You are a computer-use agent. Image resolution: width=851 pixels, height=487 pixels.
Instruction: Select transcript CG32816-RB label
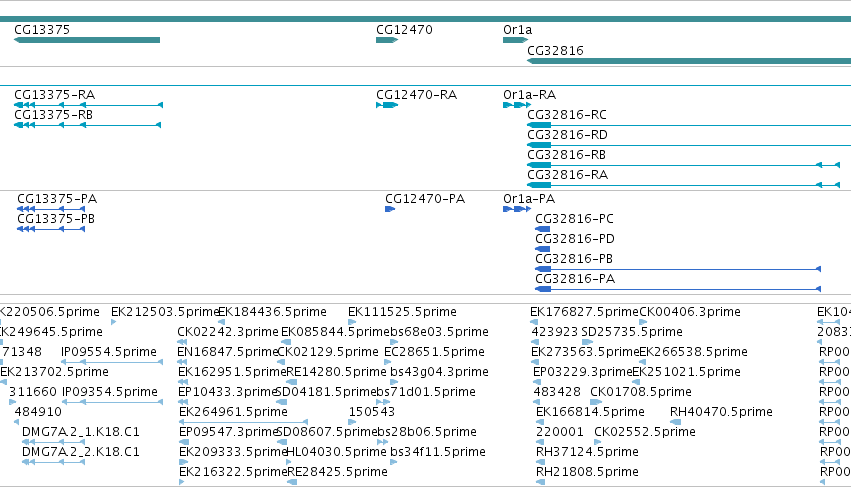point(566,155)
